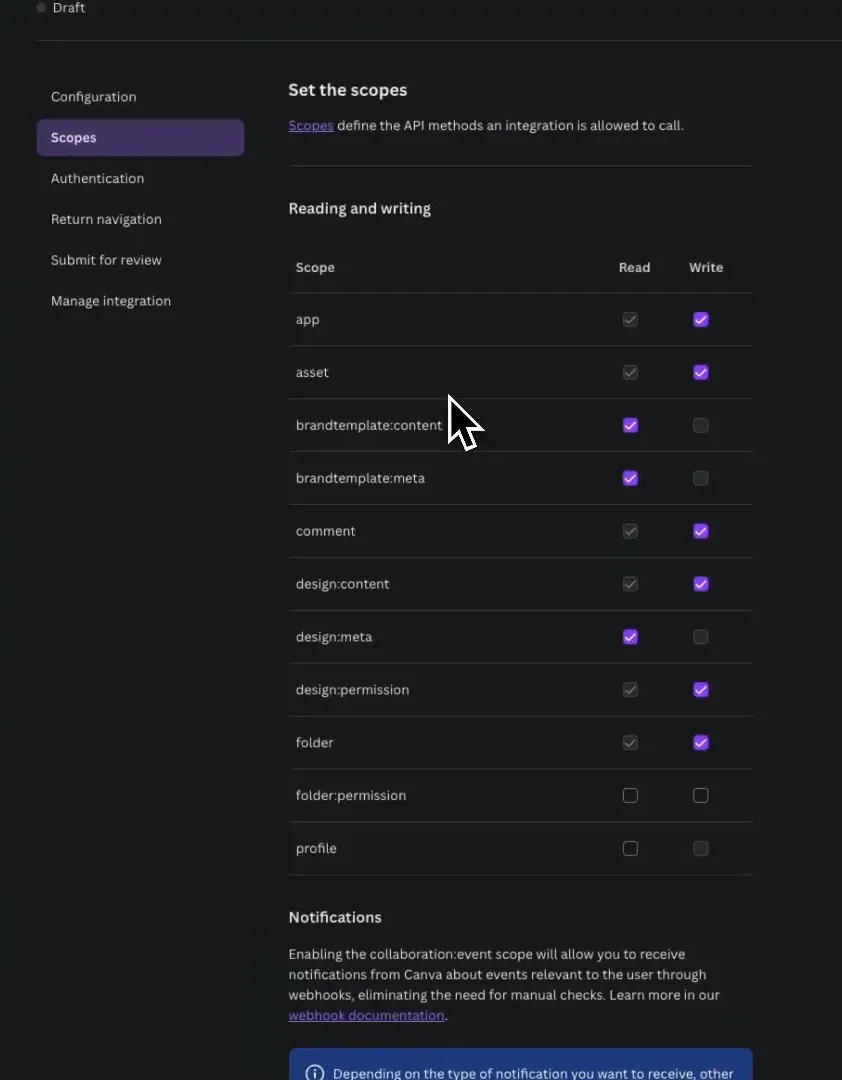Image resolution: width=842 pixels, height=1080 pixels.
Task: Open Submit for review section
Action: 106,260
